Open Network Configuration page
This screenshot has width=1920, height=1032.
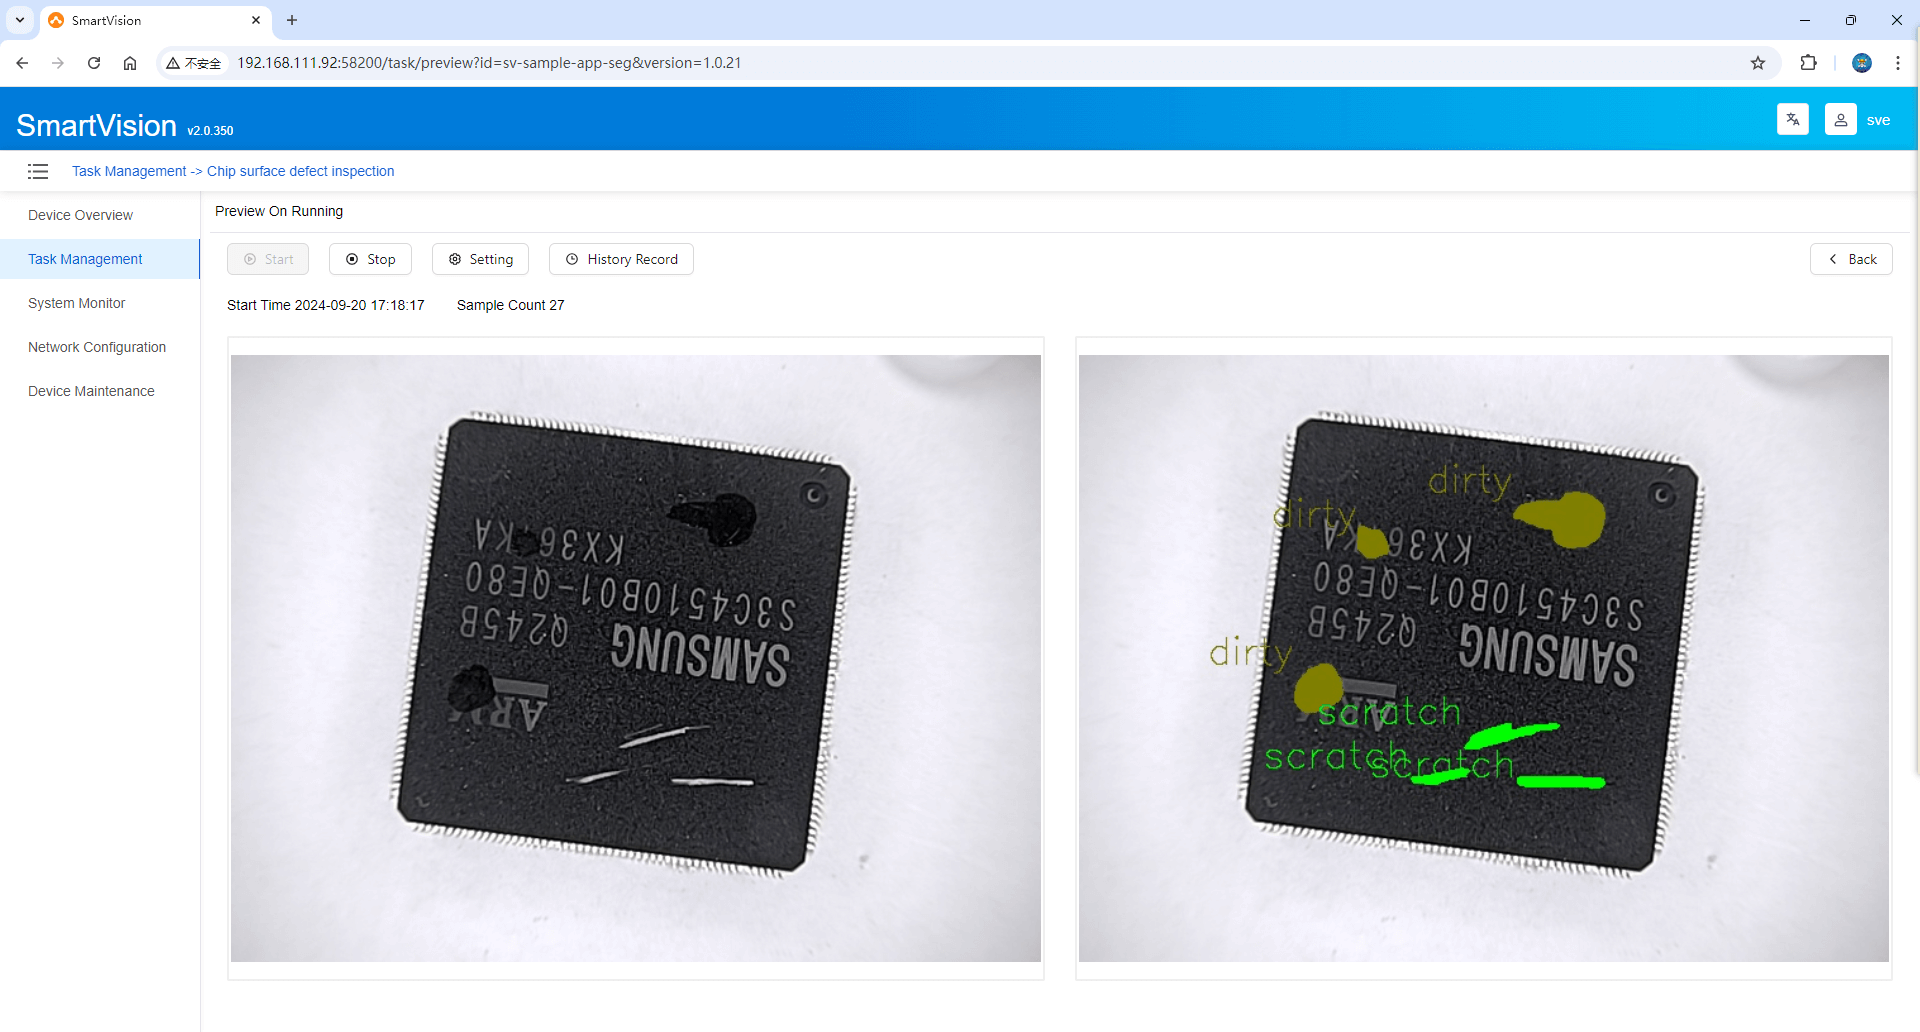pos(97,347)
